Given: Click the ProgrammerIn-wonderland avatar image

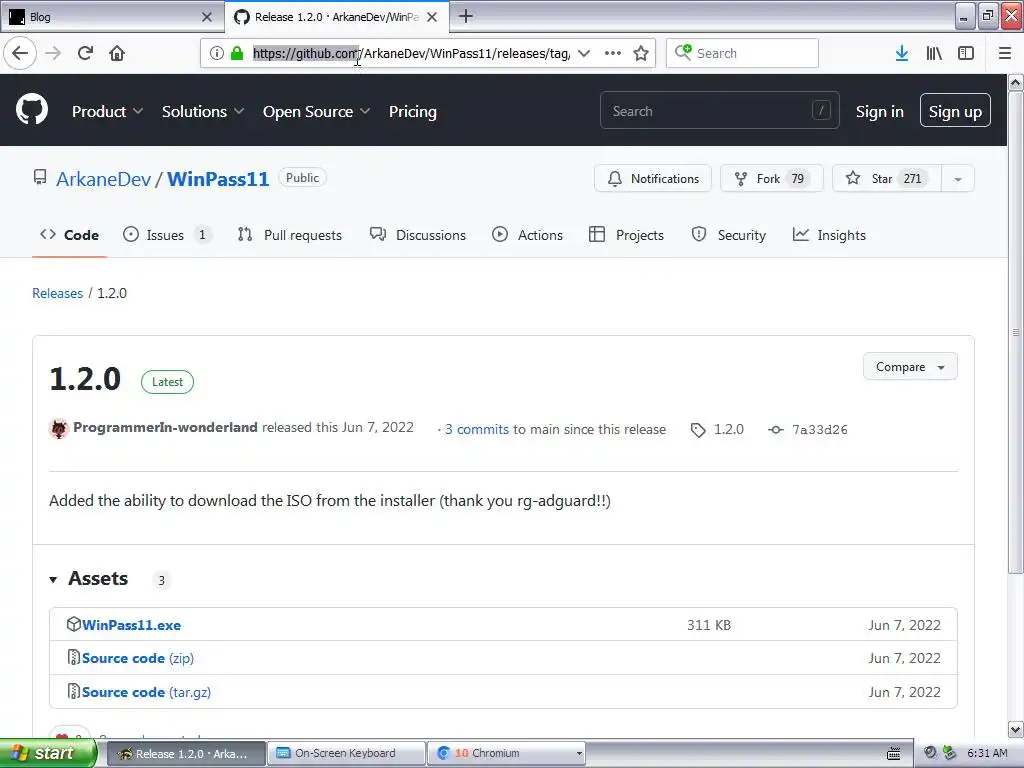Looking at the screenshot, I should (59, 428).
